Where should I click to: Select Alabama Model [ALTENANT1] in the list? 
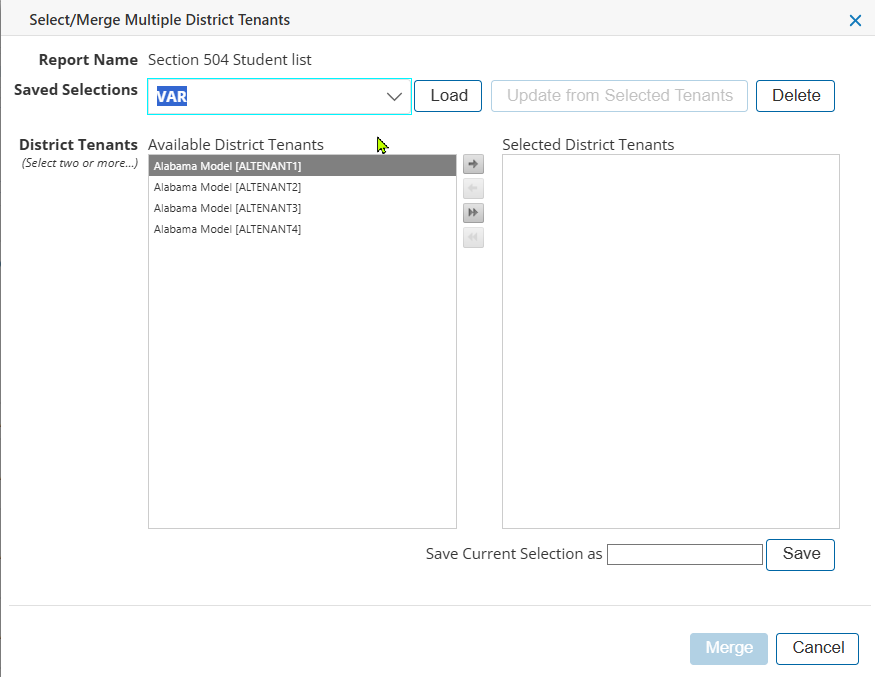(x=227, y=166)
